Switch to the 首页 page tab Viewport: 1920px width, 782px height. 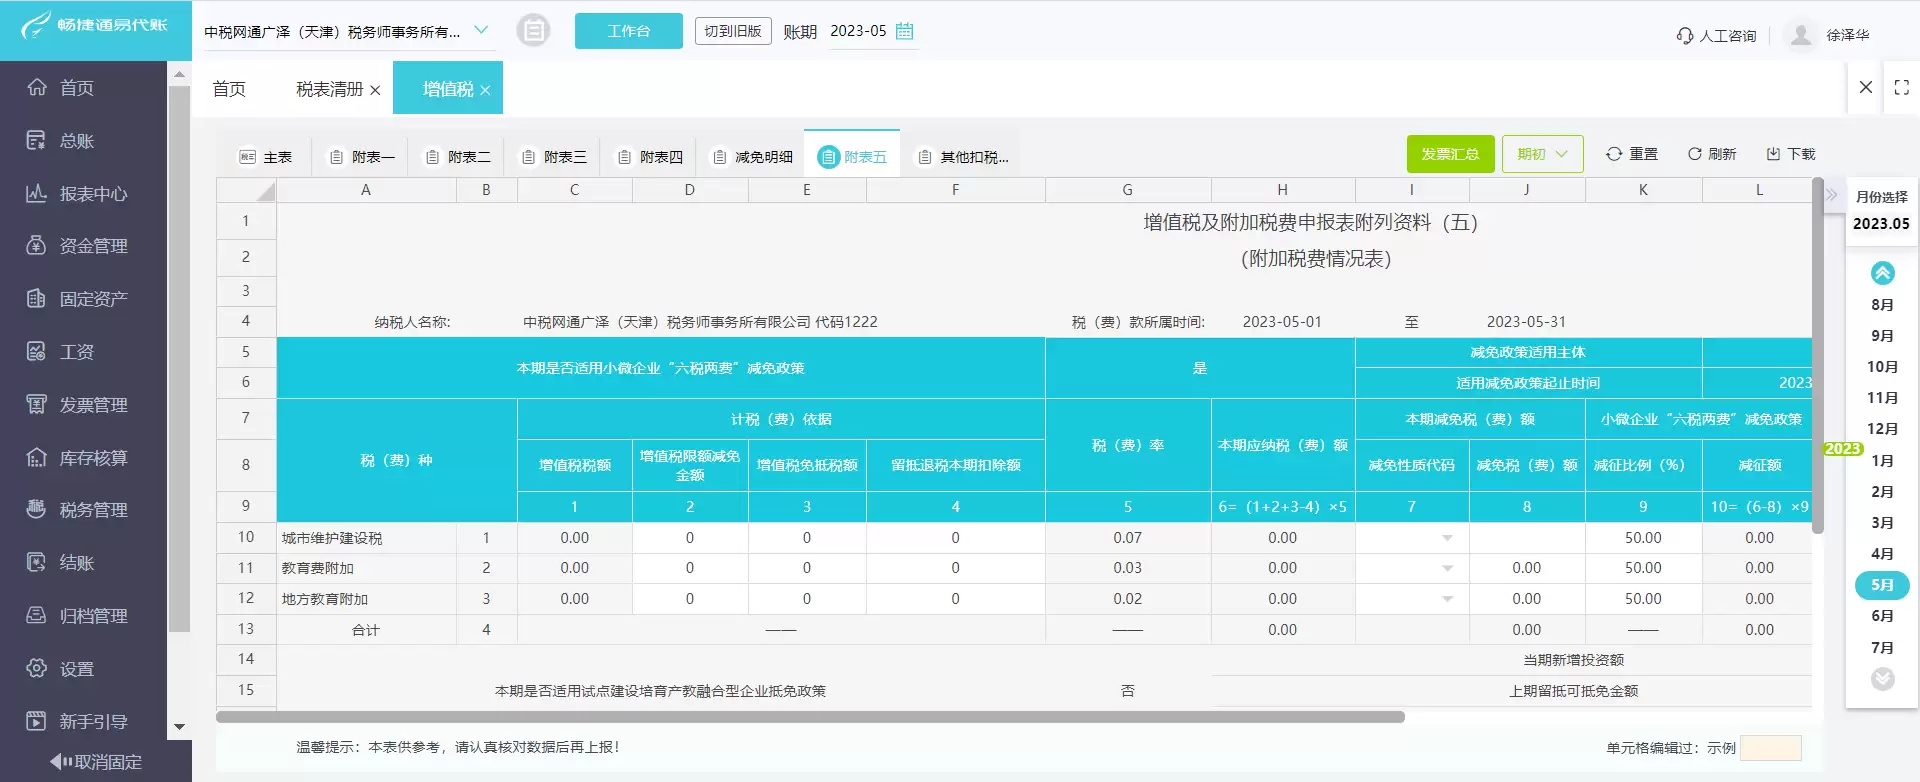click(x=229, y=89)
